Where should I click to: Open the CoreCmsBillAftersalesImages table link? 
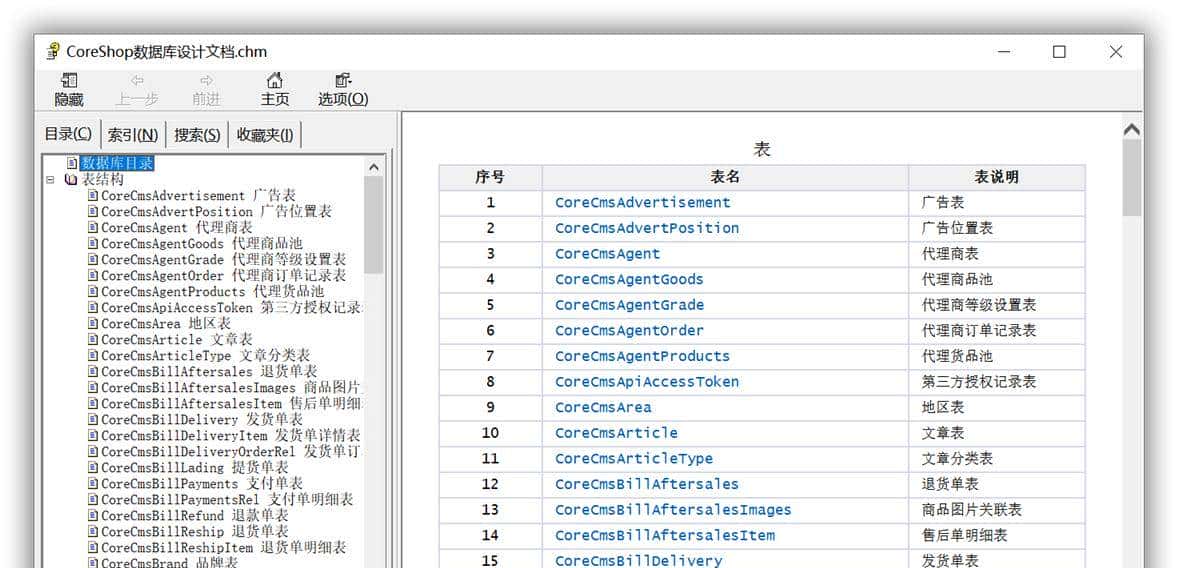click(x=673, y=509)
